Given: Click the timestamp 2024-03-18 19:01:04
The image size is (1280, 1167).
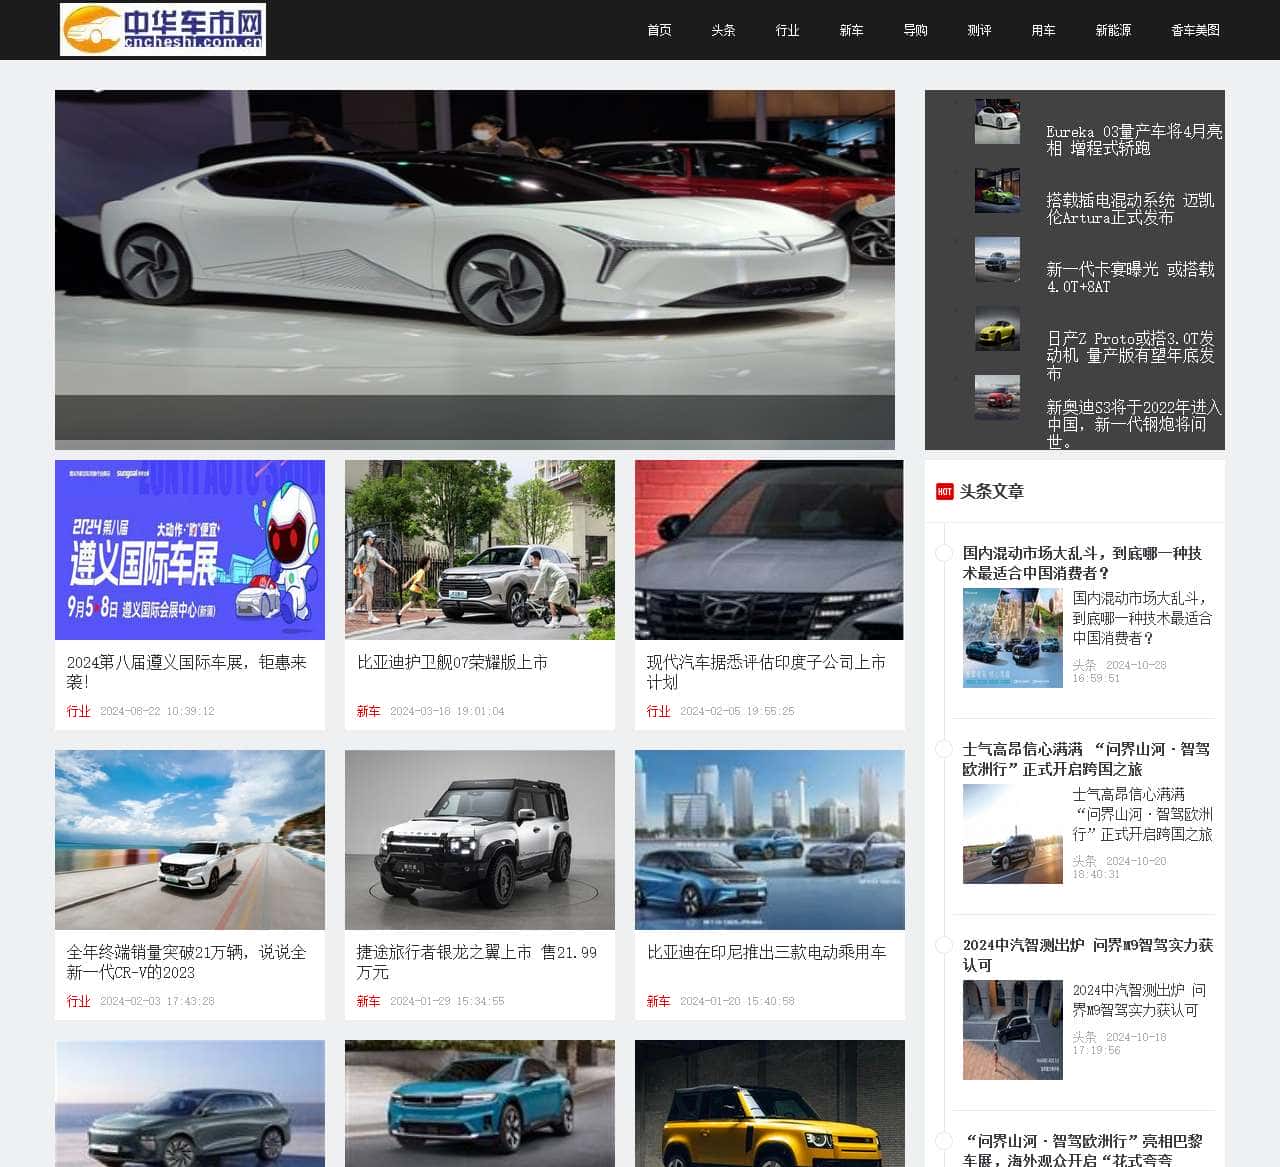Looking at the screenshot, I should 447,711.
